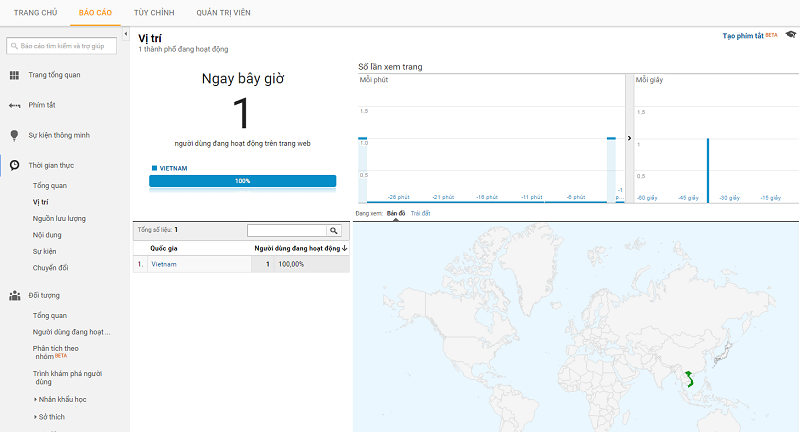Click the Vietnam 100% blue bar

[242, 181]
